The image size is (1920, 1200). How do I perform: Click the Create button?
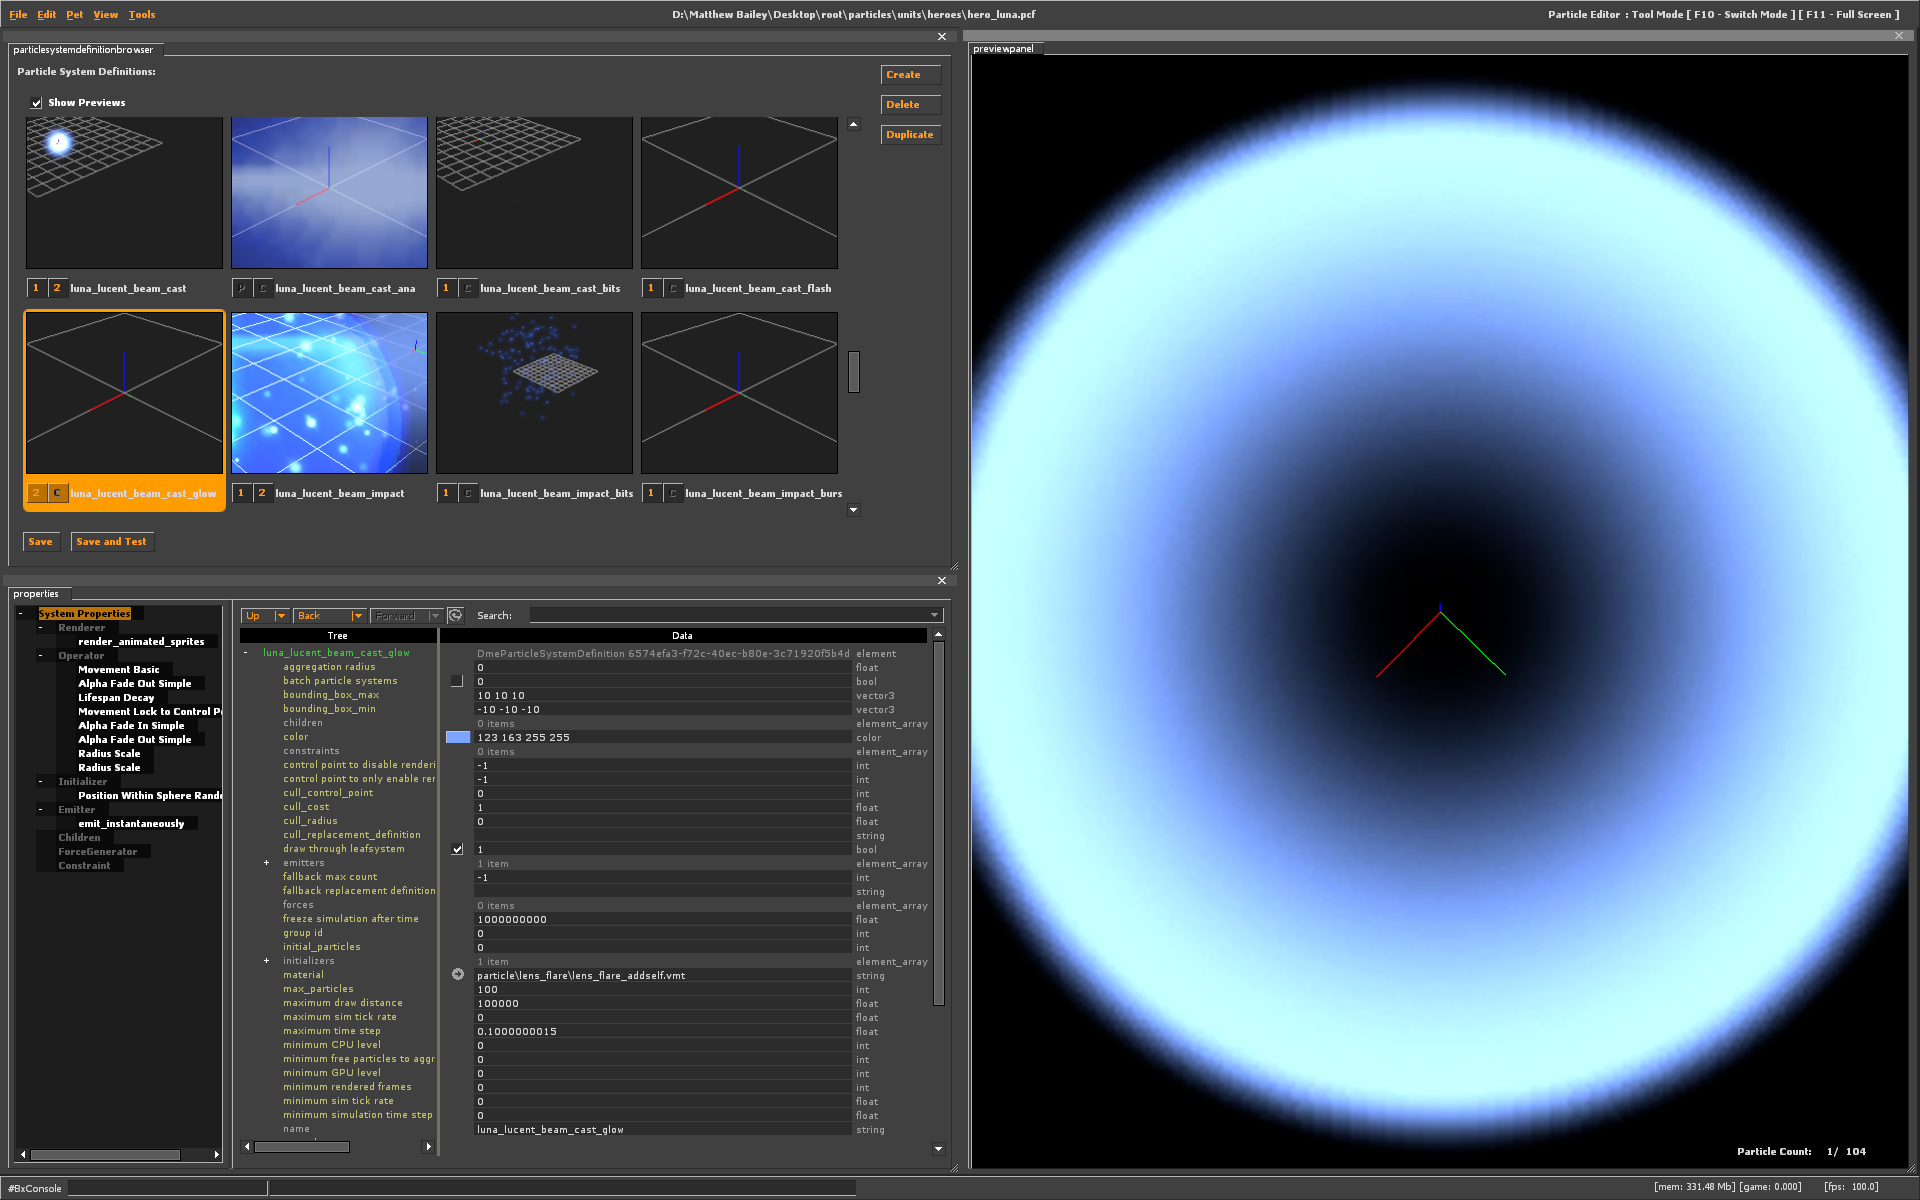(911, 75)
